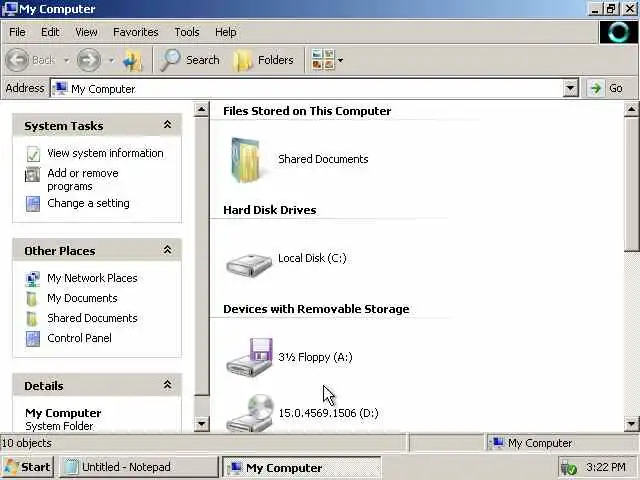The image size is (640, 480).
Task: Click the system tray network icon
Action: click(569, 468)
